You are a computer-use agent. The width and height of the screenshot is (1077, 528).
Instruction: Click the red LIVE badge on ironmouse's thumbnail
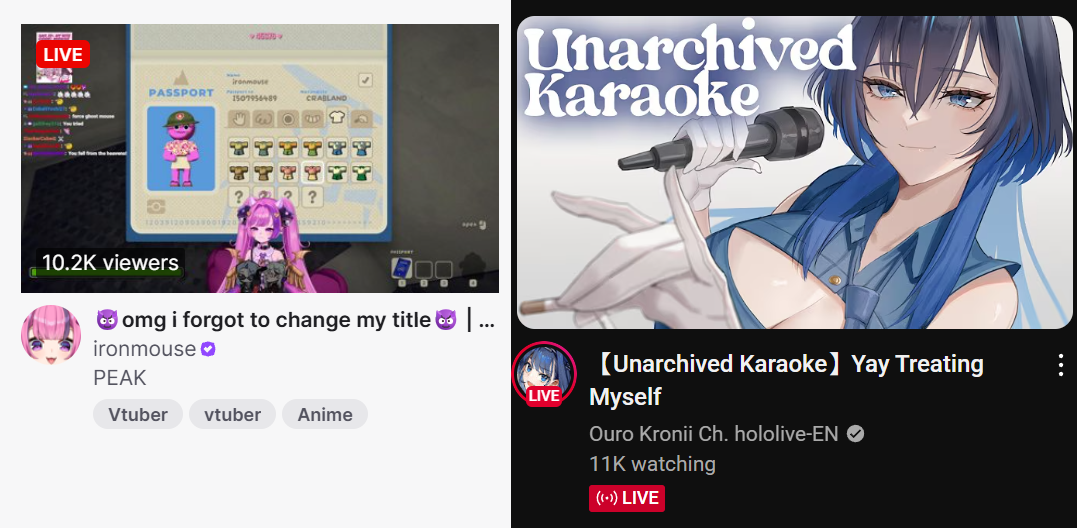point(63,54)
